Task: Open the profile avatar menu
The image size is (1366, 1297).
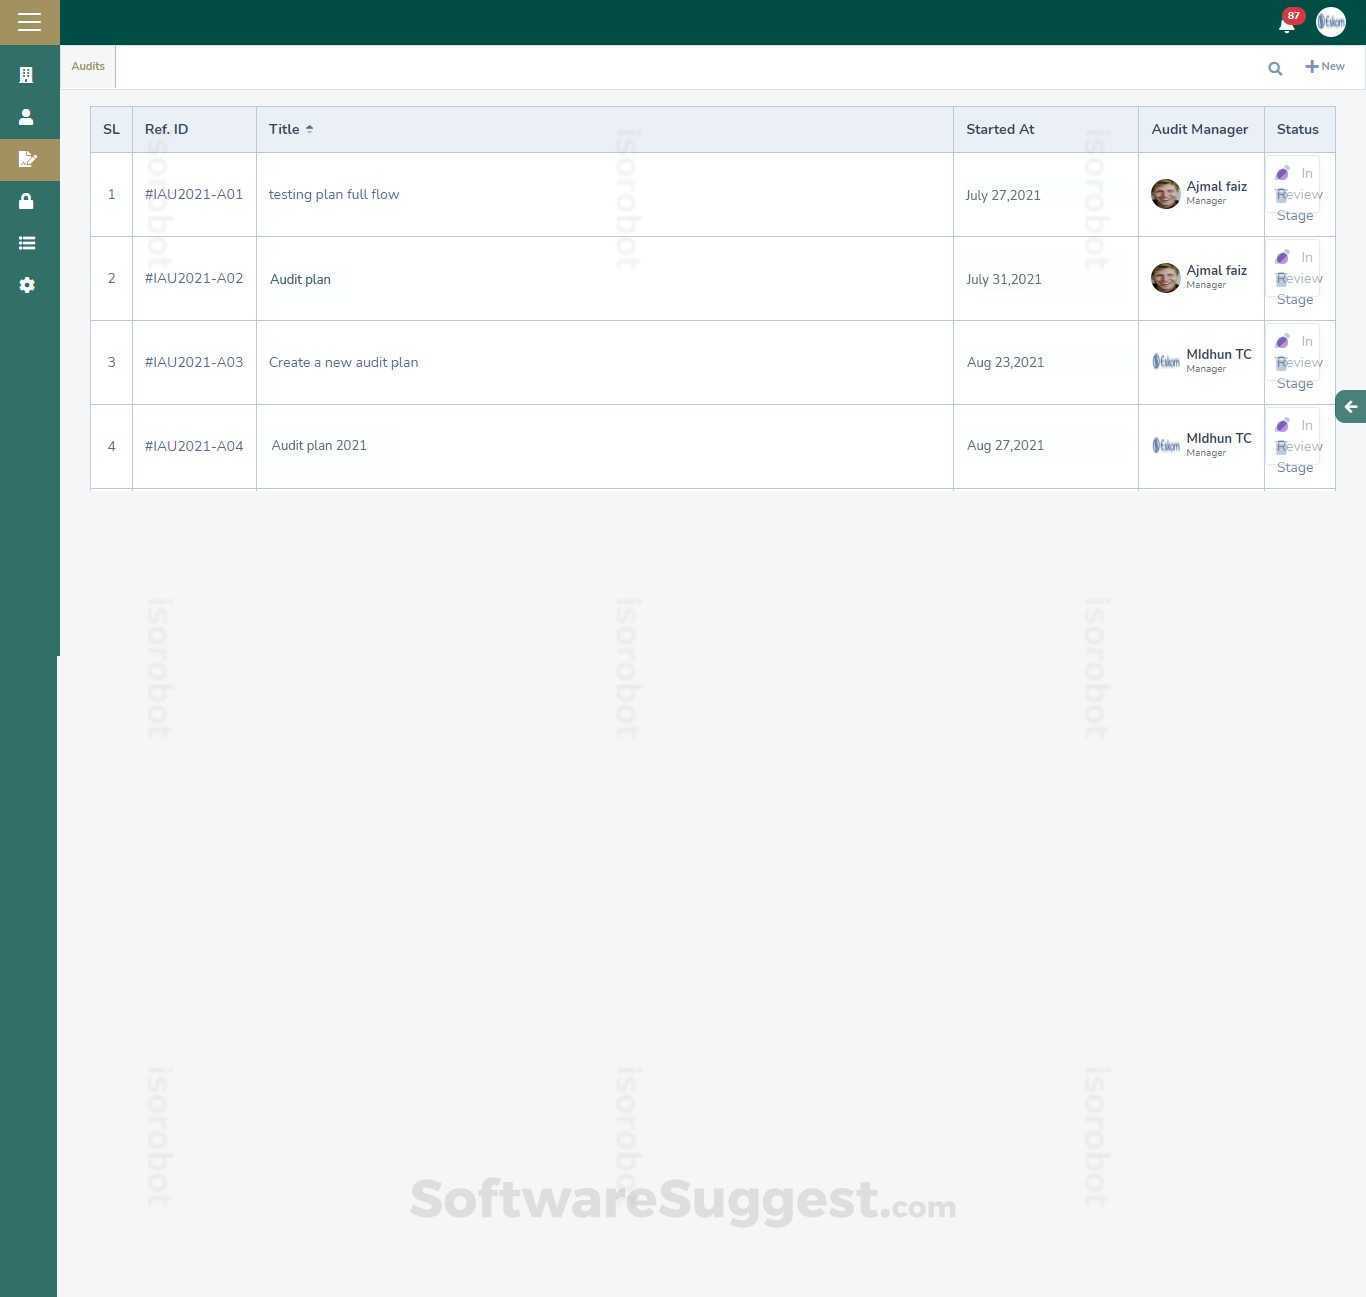Action: pos(1330,21)
